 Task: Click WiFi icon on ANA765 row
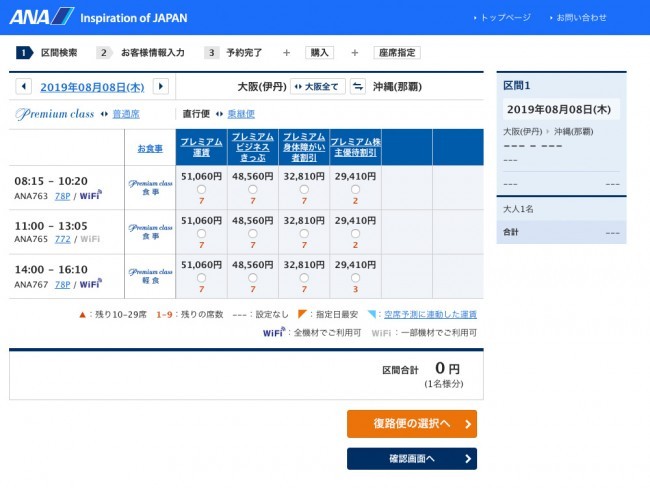[x=90, y=239]
